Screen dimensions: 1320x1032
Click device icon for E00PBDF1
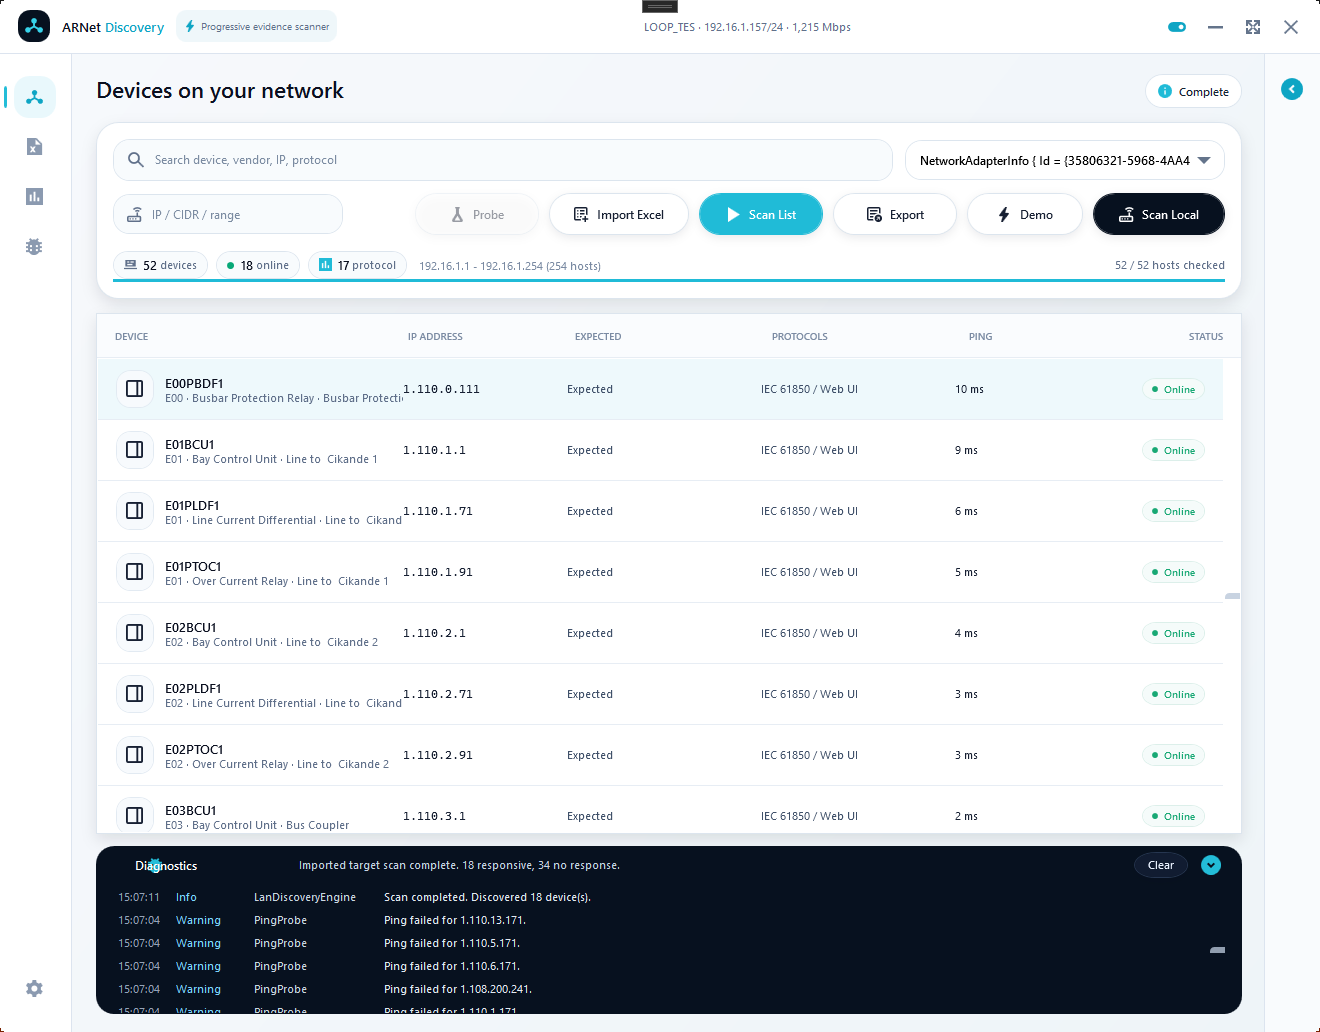[x=135, y=389]
